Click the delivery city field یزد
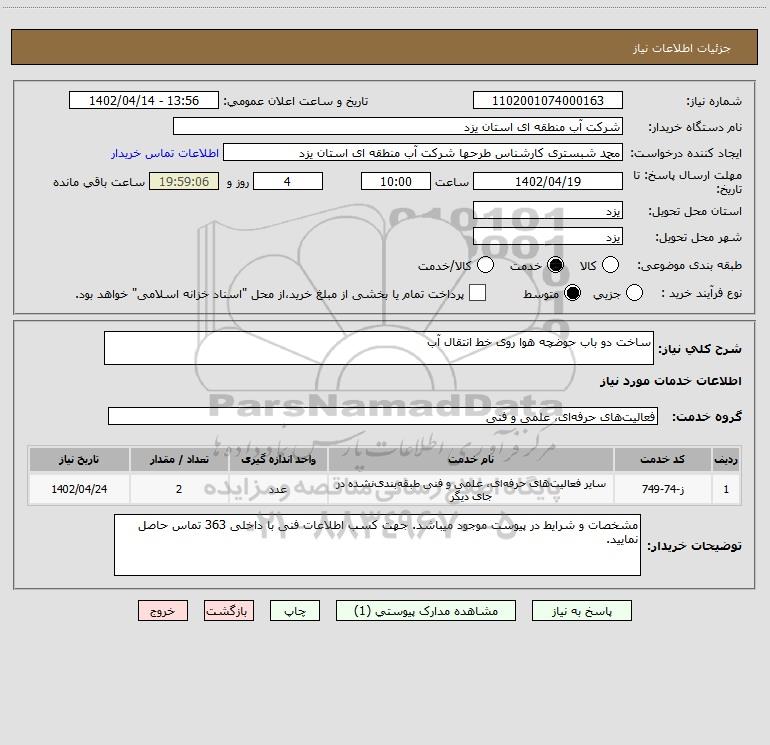Viewport: 770px width, 745px height. pyautogui.click(x=548, y=237)
